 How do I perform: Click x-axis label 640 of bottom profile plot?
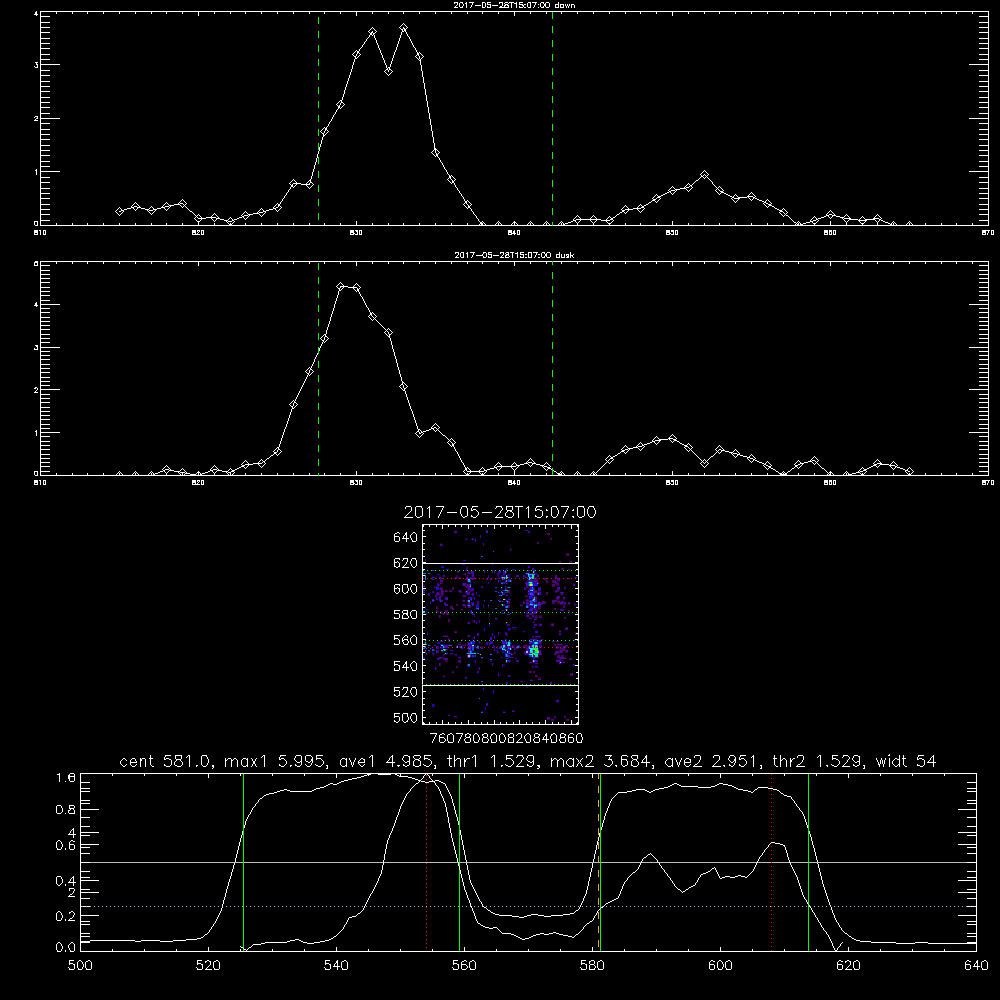(976, 966)
